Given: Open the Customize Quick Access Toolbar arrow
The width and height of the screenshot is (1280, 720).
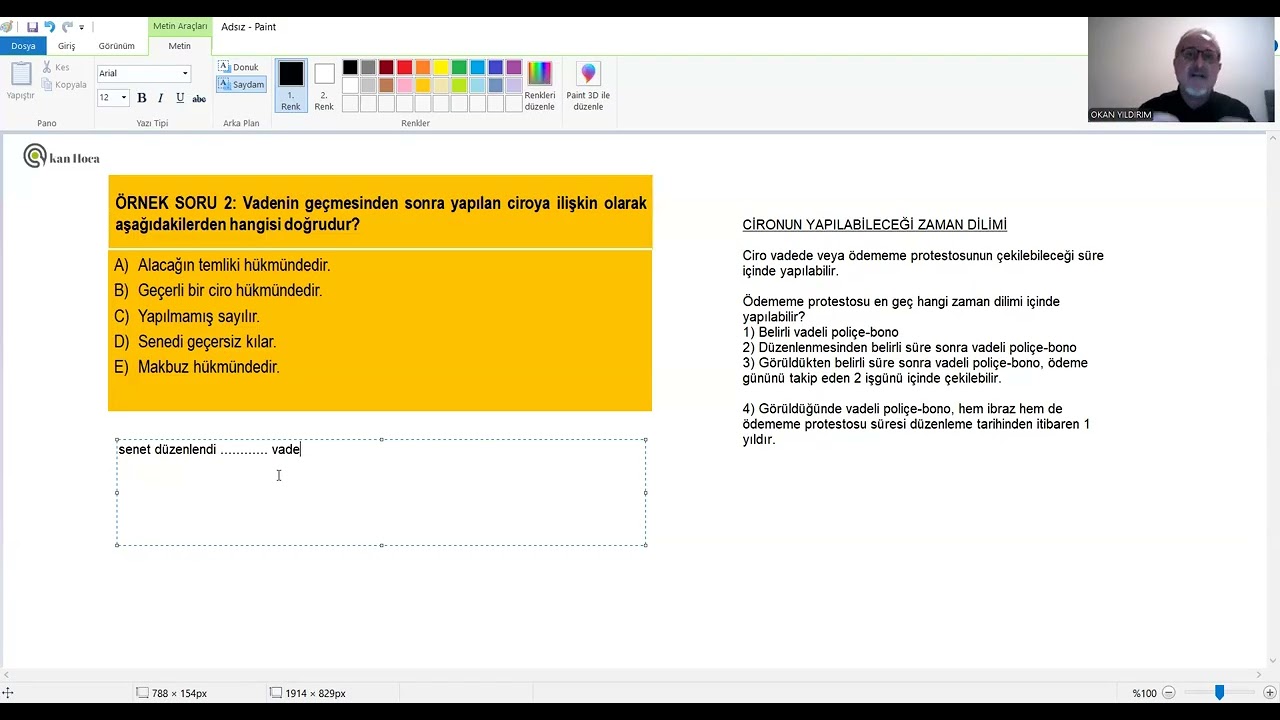Looking at the screenshot, I should pos(82,27).
